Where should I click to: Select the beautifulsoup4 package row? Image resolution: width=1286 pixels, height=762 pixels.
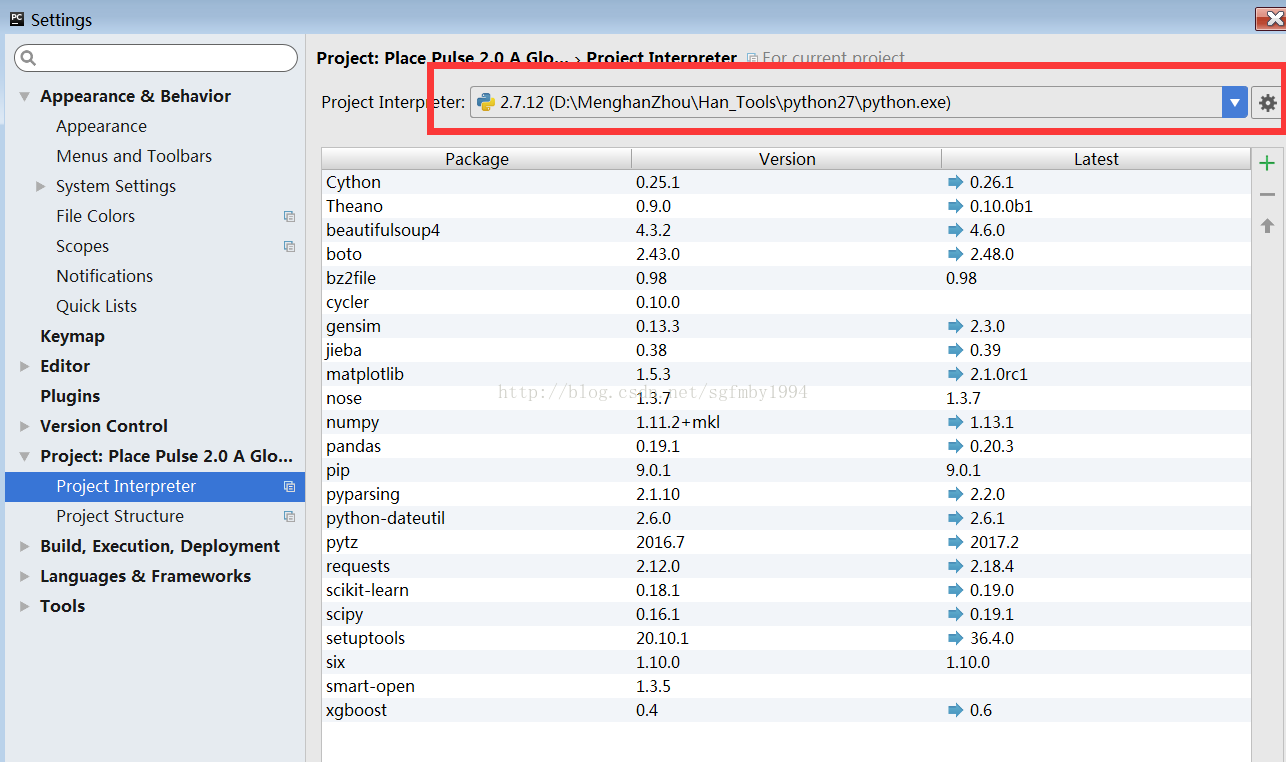pyautogui.click(x=786, y=230)
